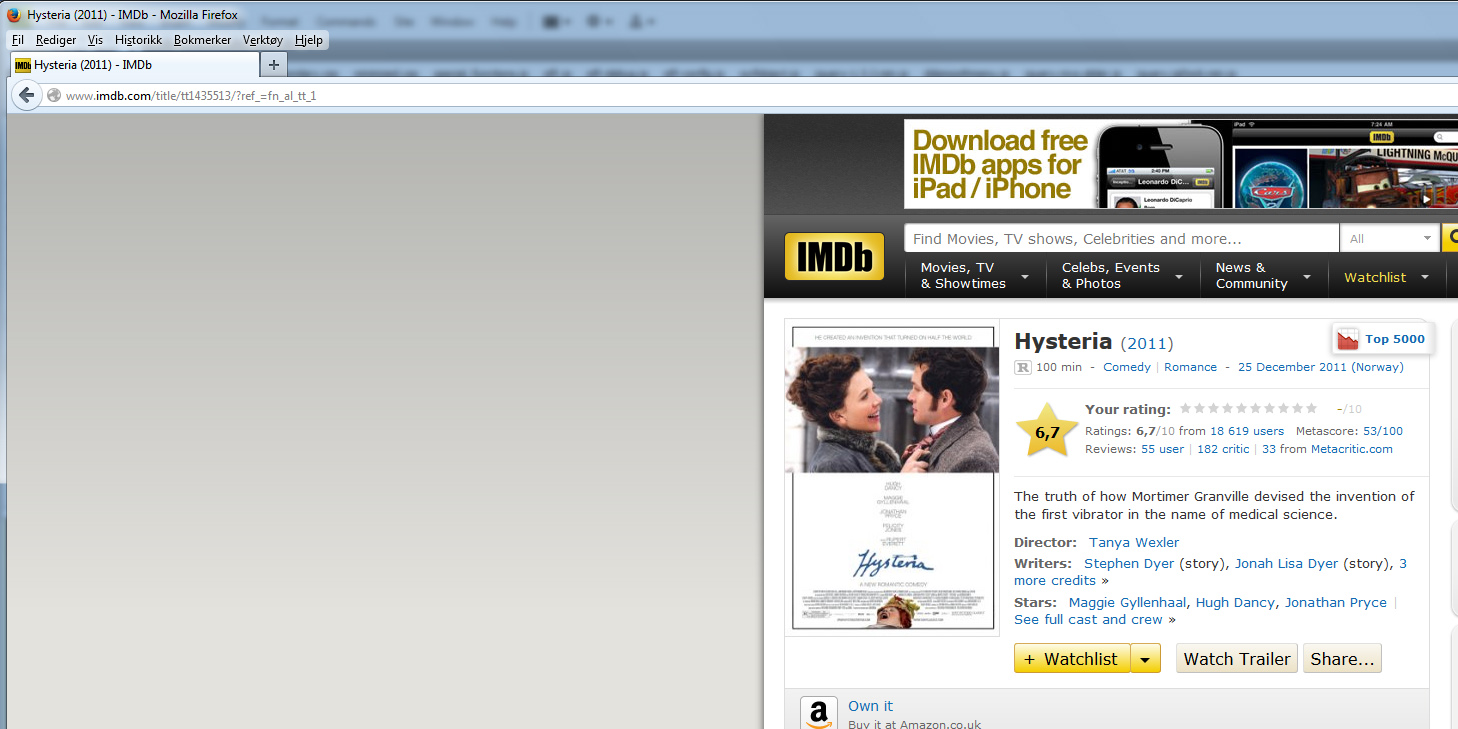
Task: Open the Hjelp menu
Action: tap(309, 40)
